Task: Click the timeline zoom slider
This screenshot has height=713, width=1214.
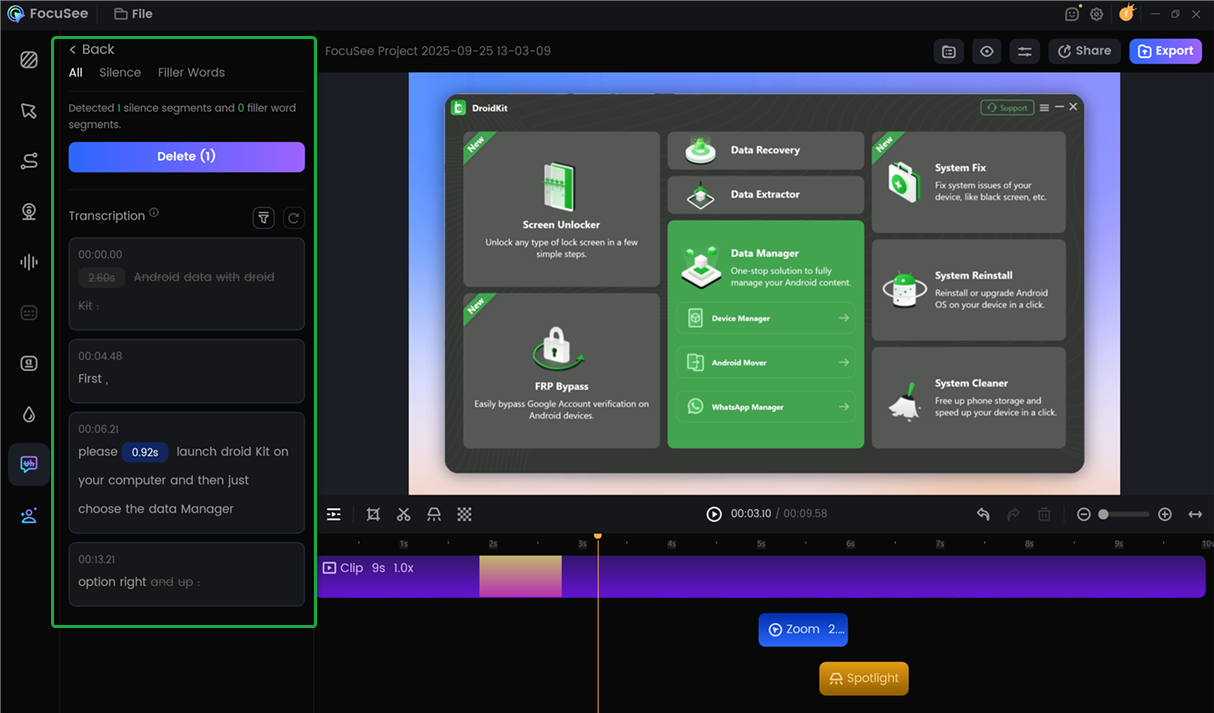Action: click(1123, 514)
